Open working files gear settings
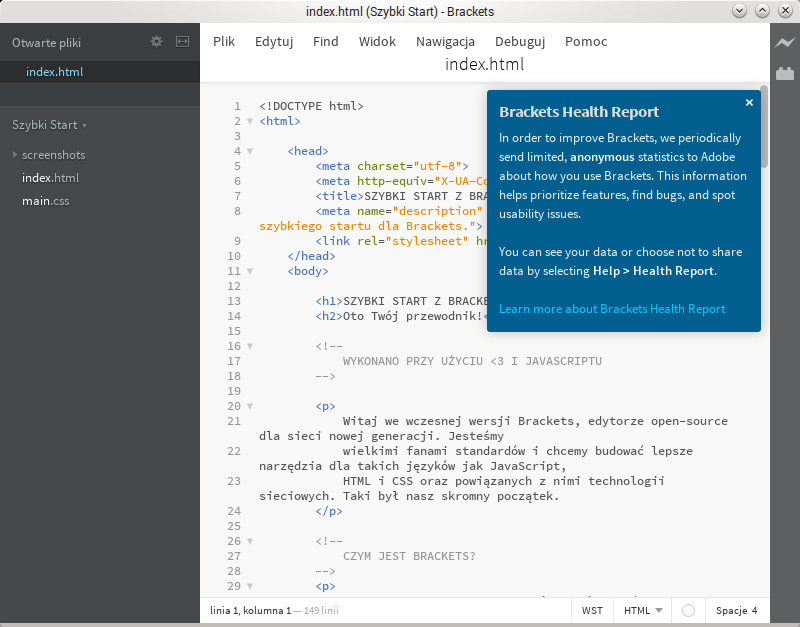Viewport: 800px width, 627px height. [x=157, y=42]
